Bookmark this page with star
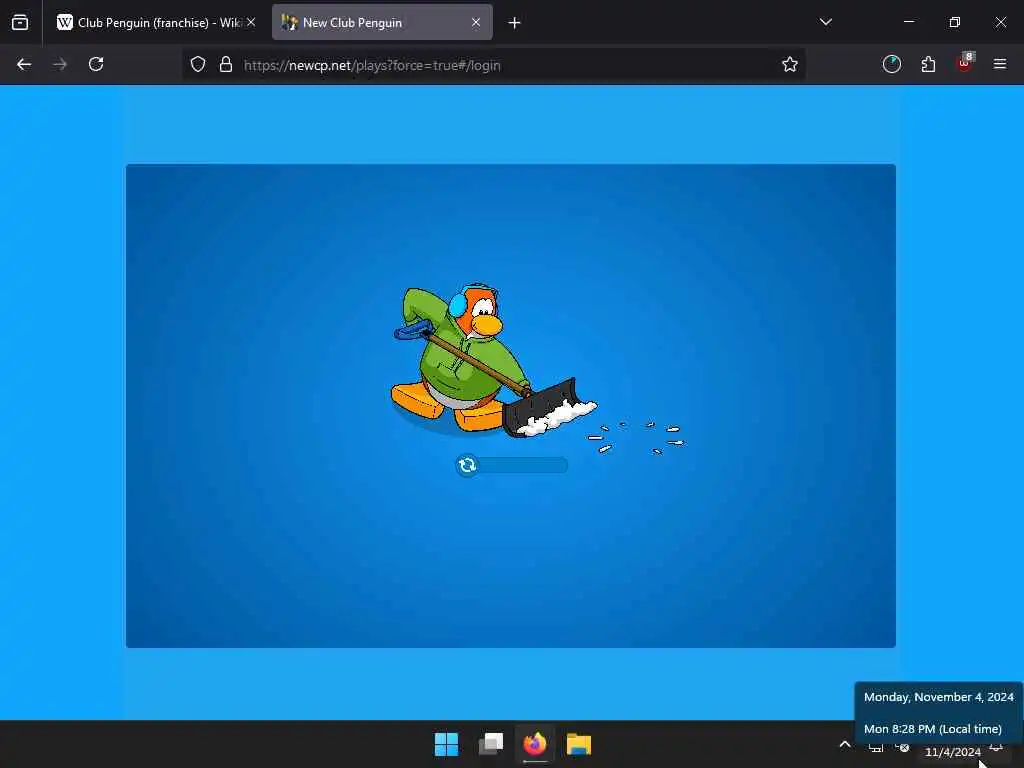Image resolution: width=1024 pixels, height=768 pixels. click(x=790, y=64)
